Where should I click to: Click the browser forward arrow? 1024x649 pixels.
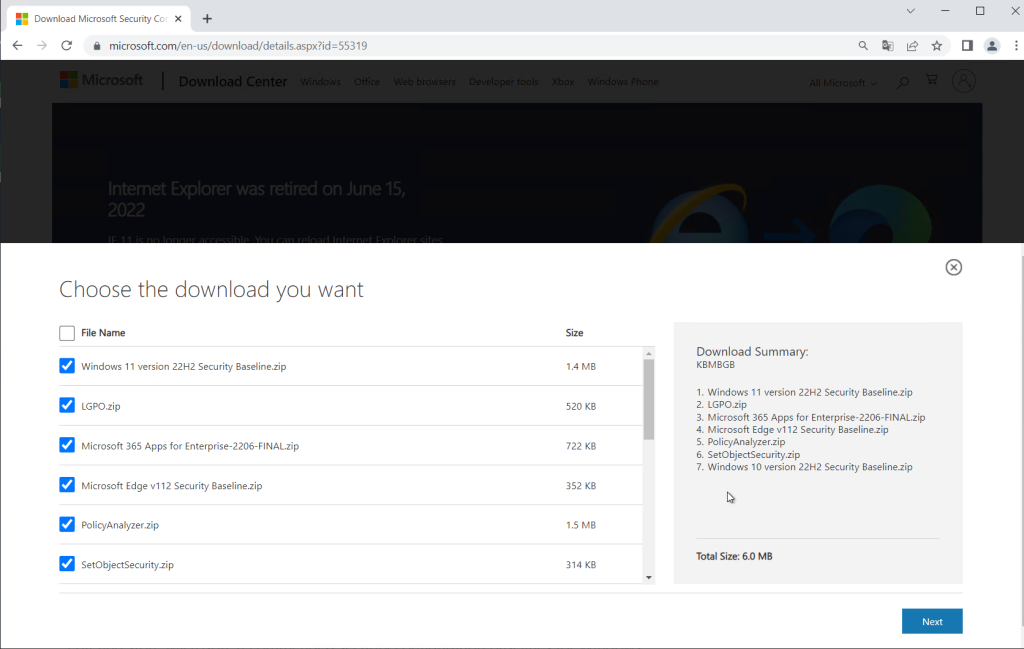(42, 46)
